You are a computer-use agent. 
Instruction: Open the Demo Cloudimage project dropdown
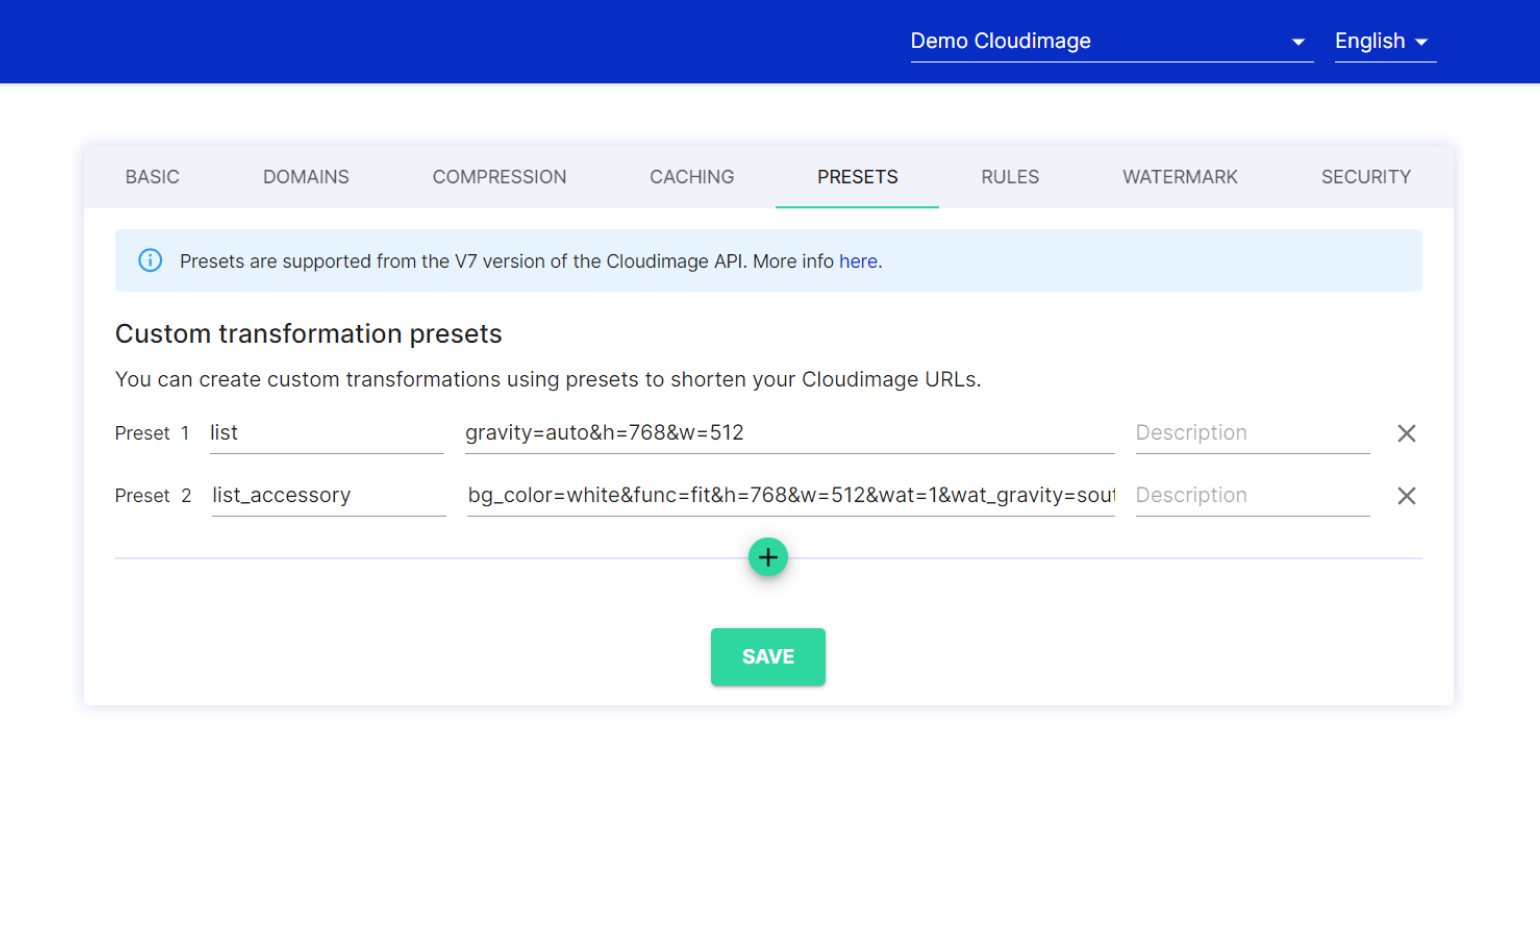click(x=1110, y=41)
